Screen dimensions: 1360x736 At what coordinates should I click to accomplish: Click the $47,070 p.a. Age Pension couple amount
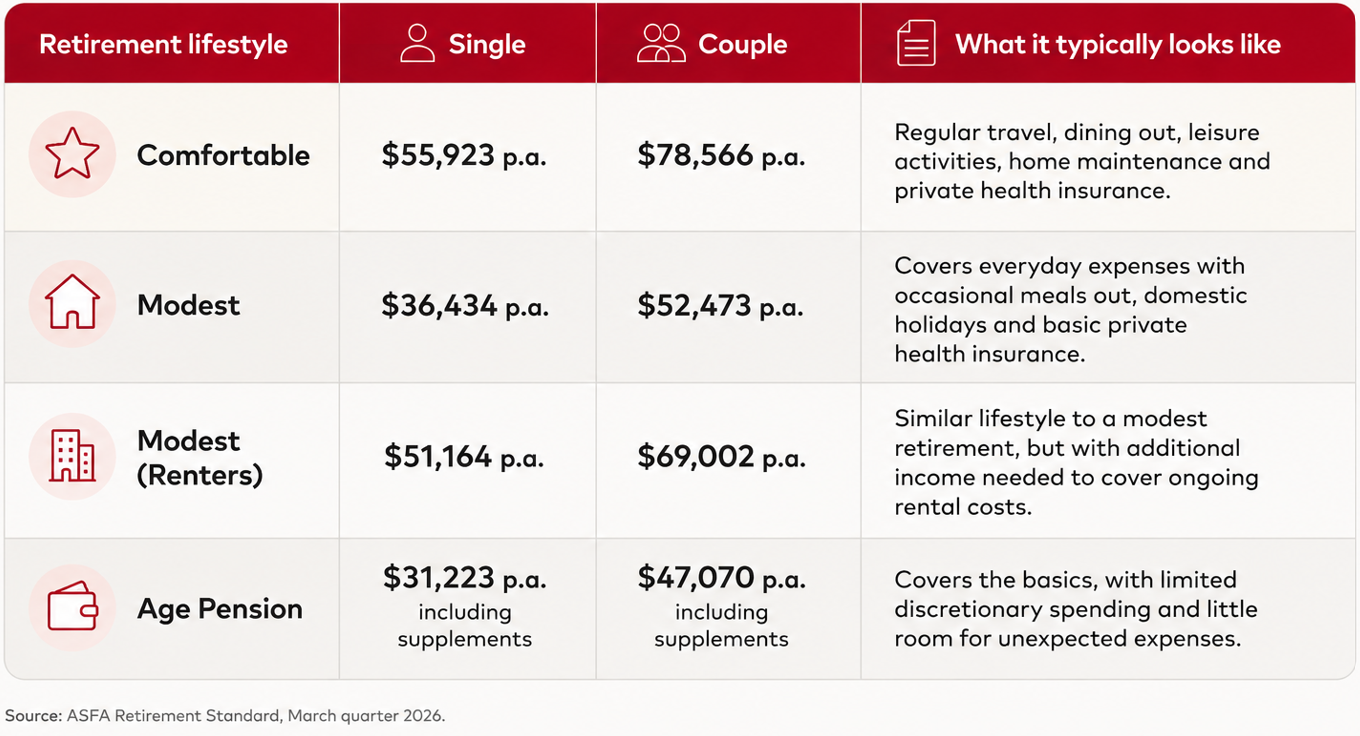(x=721, y=578)
